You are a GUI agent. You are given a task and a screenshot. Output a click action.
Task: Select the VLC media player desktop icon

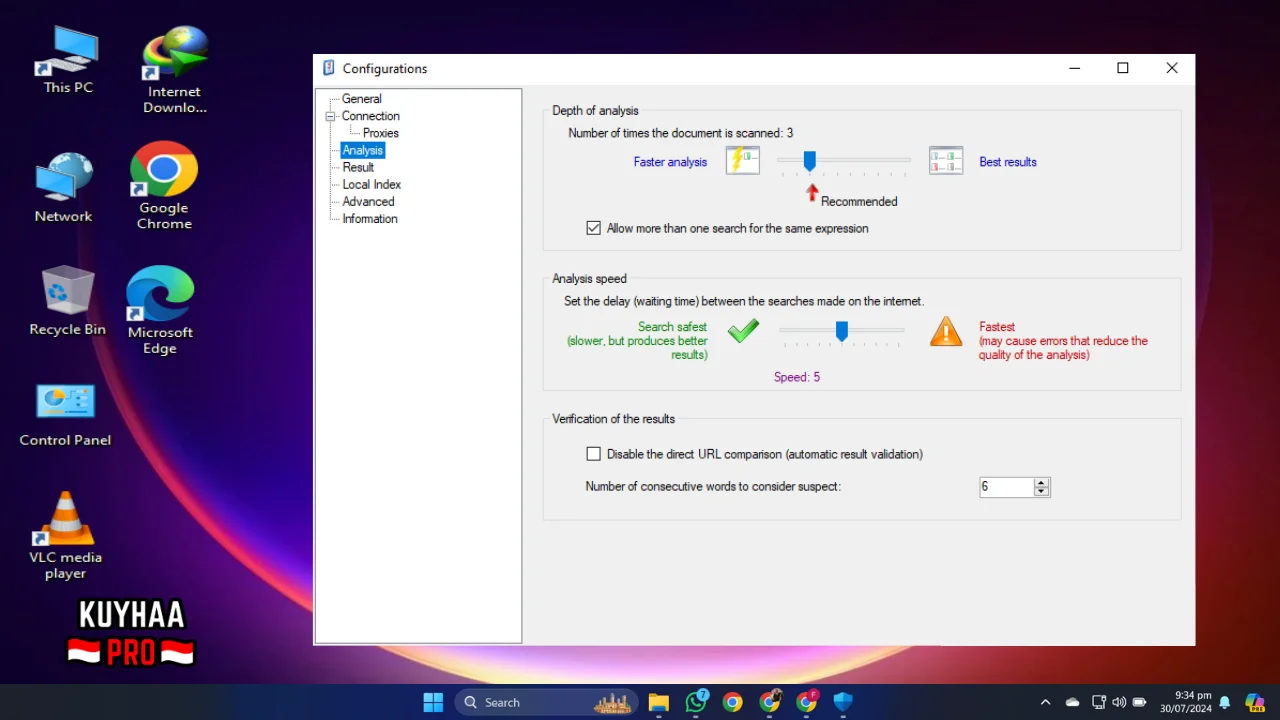point(66,535)
